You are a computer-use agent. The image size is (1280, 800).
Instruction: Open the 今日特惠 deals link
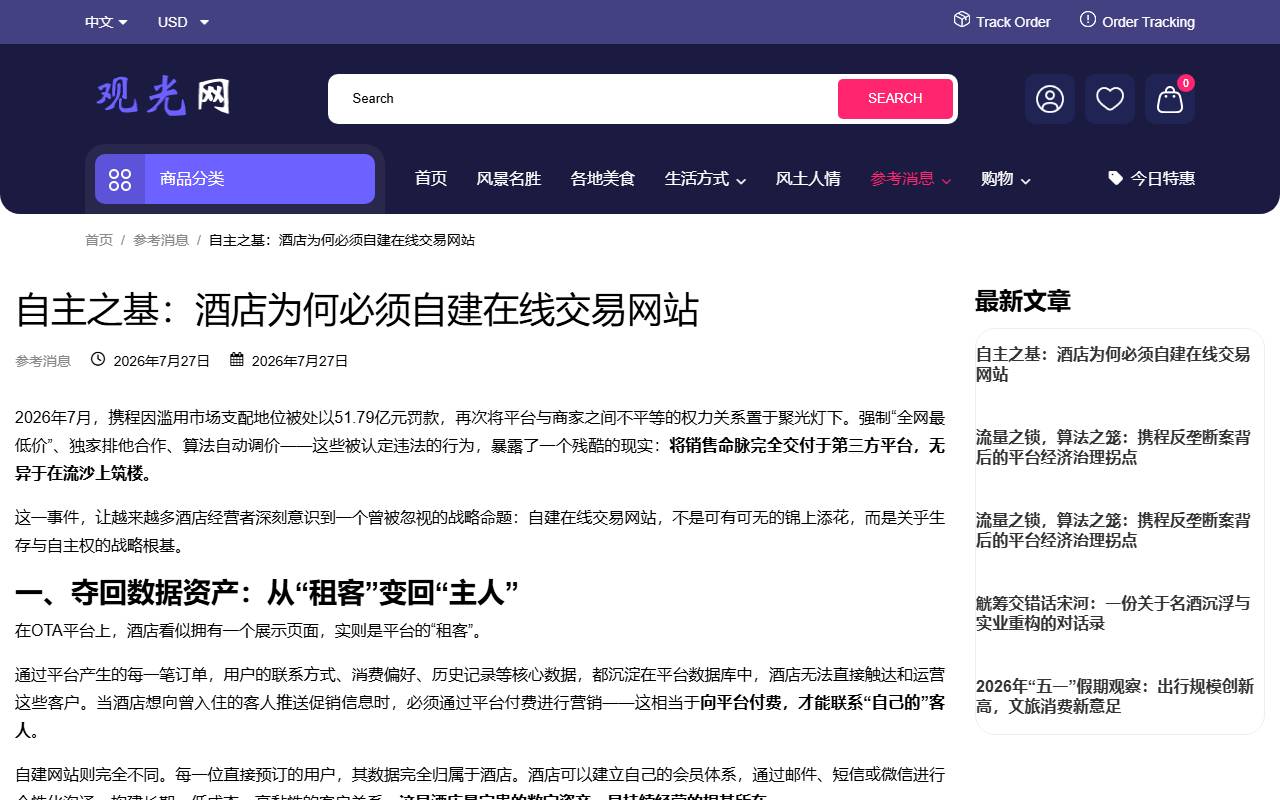click(x=1152, y=178)
